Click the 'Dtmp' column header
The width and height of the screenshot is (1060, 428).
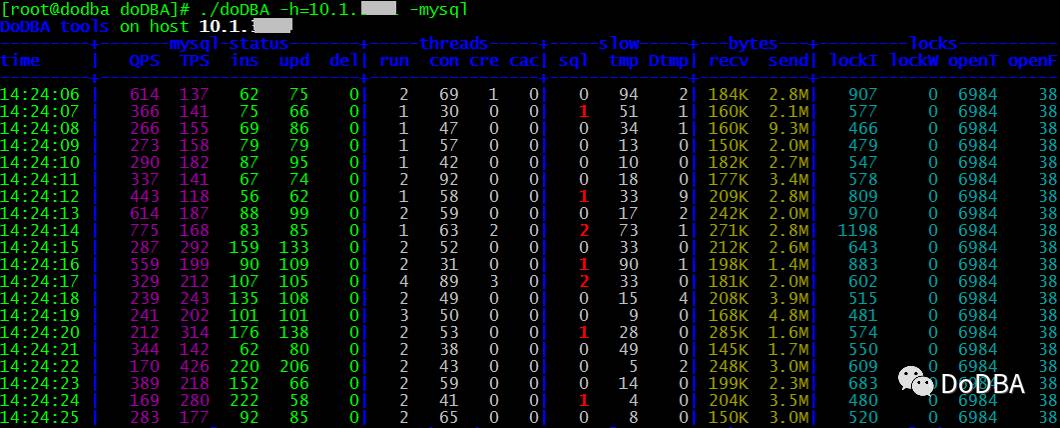[669, 60]
